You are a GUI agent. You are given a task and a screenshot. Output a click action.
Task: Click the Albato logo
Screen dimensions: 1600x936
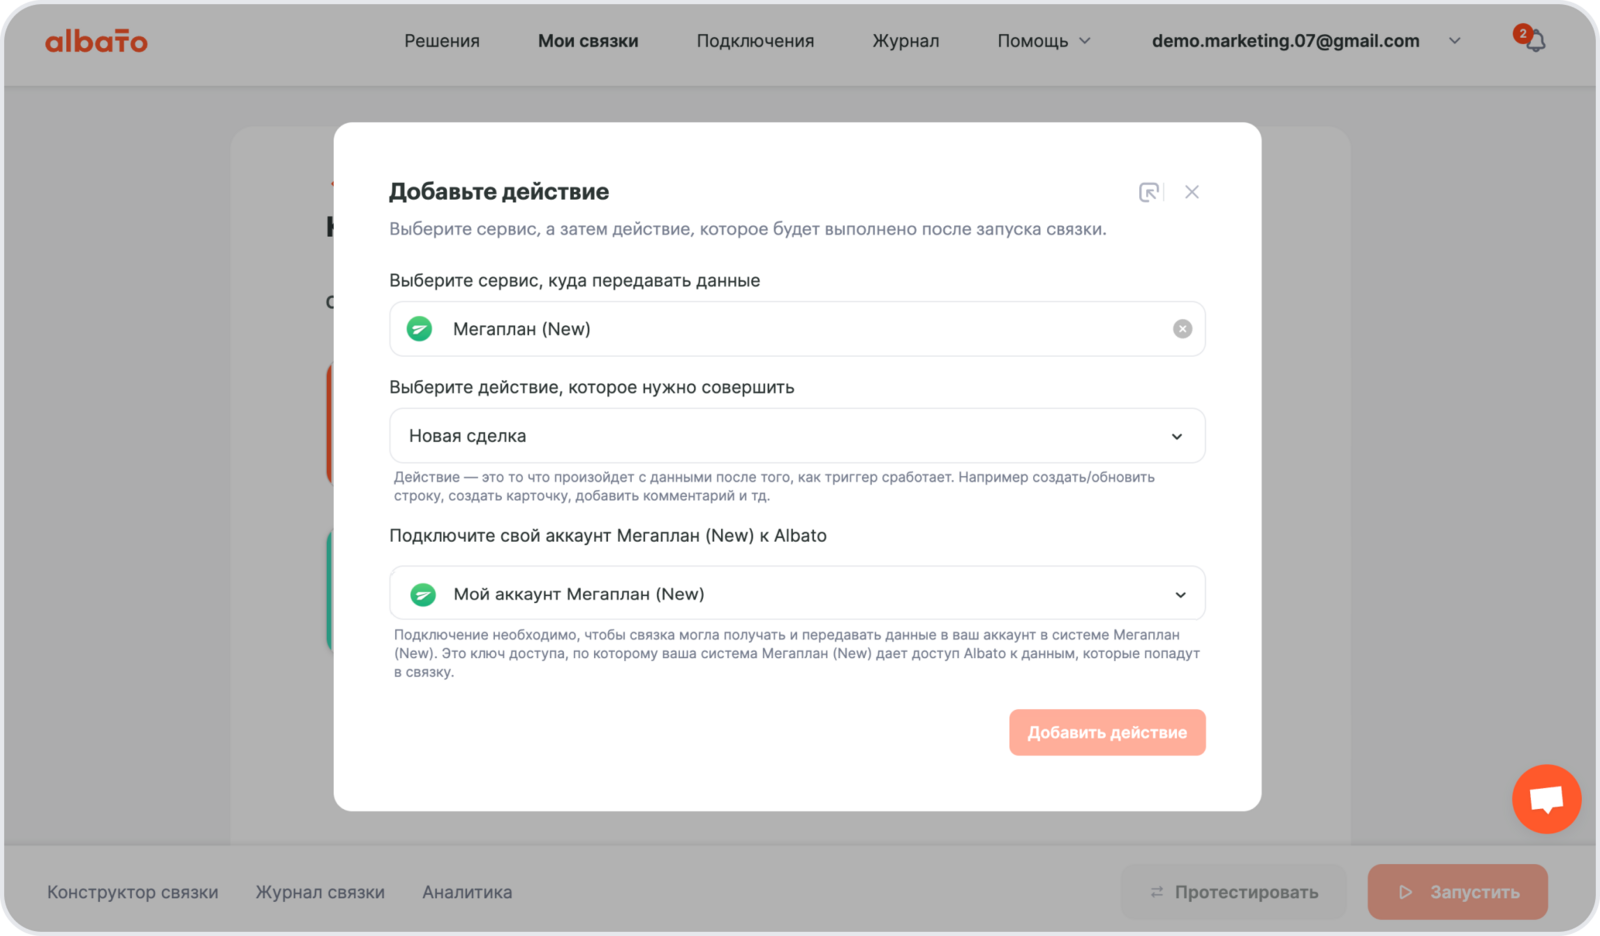pyautogui.click(x=96, y=41)
